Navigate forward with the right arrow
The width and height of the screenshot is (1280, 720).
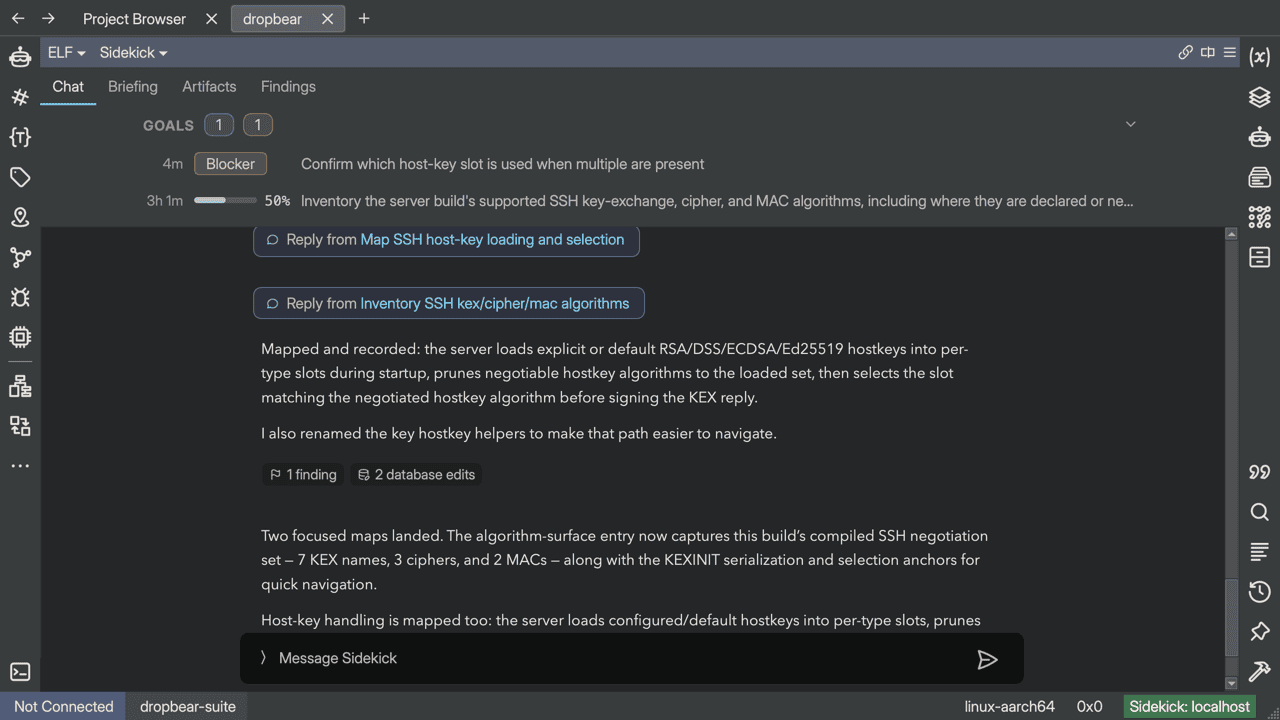pos(49,18)
